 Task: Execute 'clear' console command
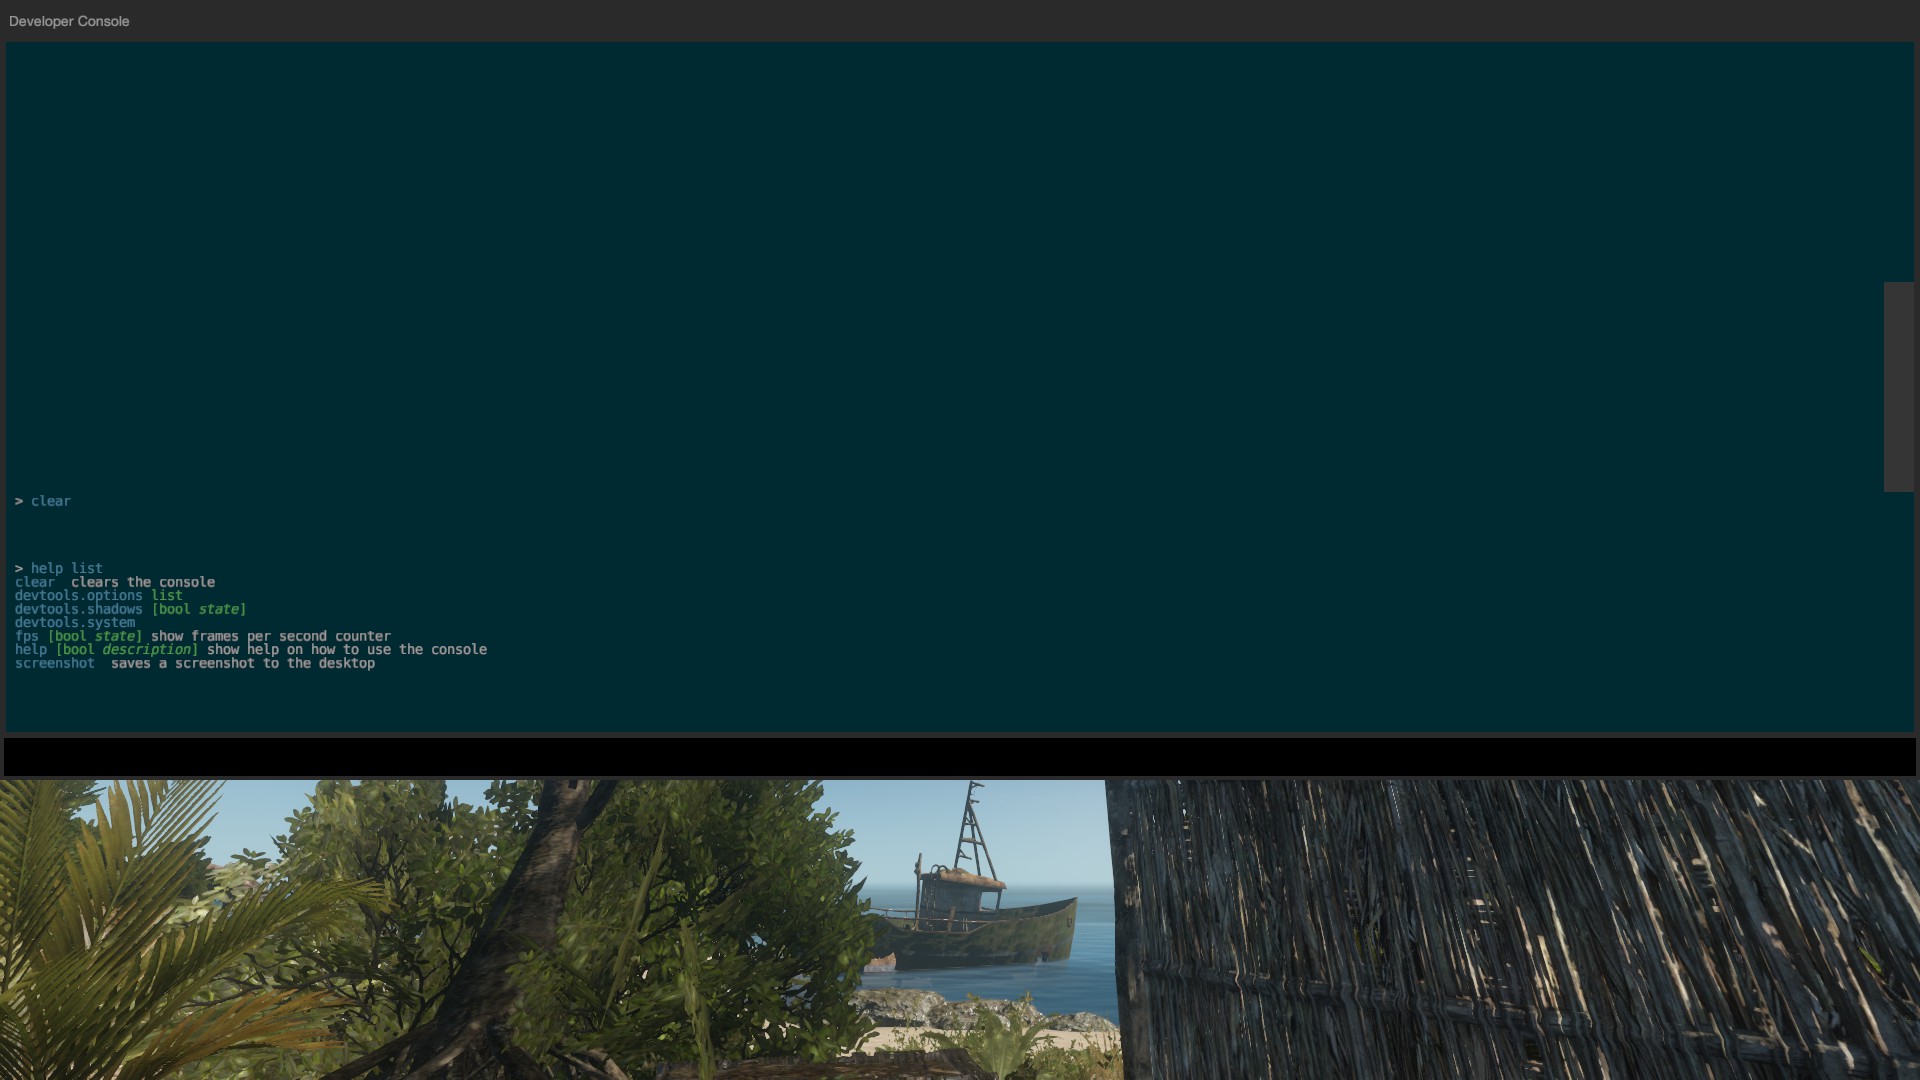[50, 500]
